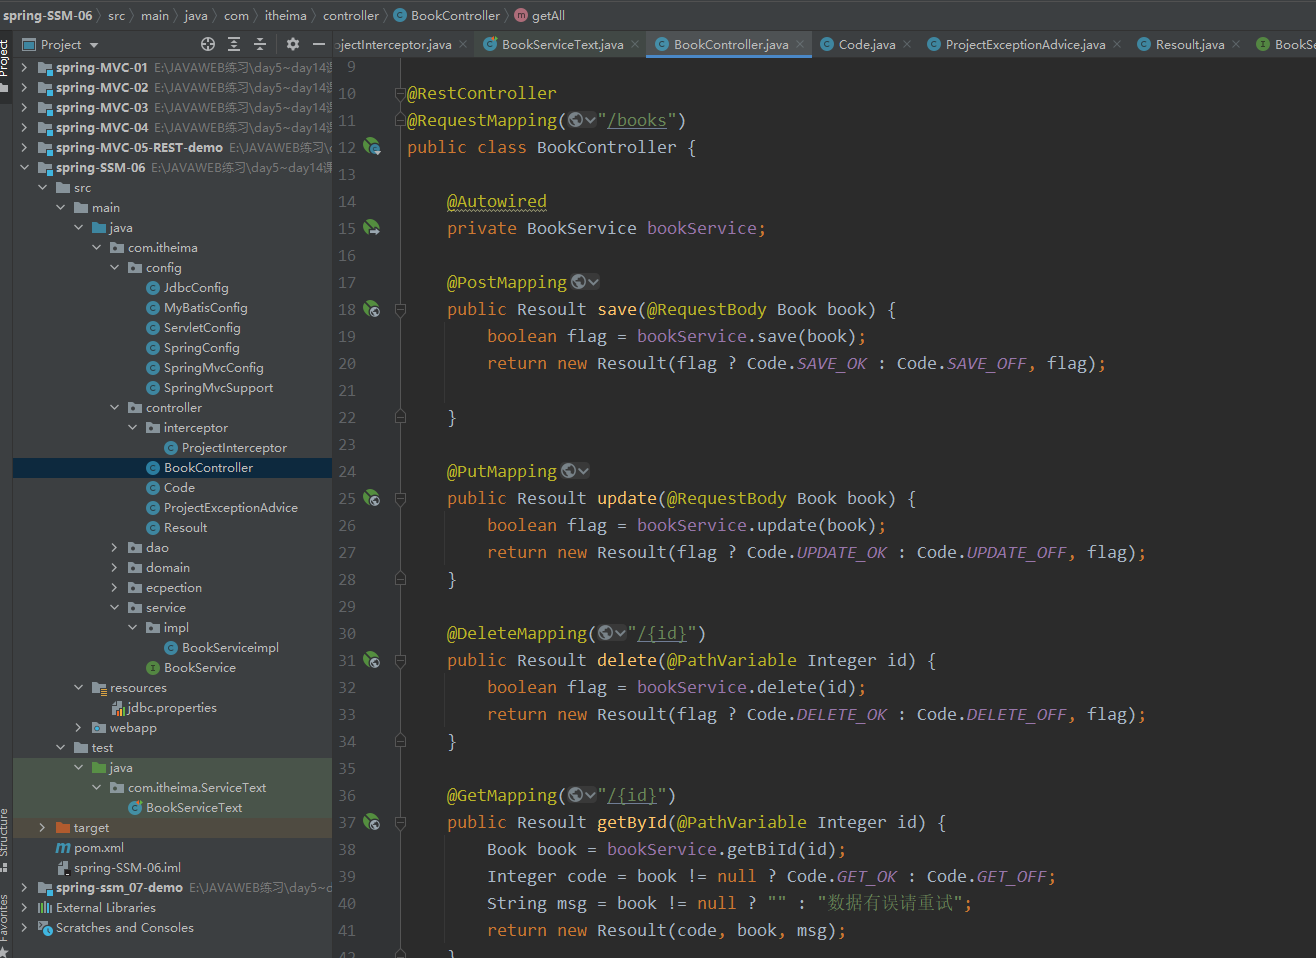
Task: Click the Collapse All icon in Project toolbar
Action: [x=260, y=44]
